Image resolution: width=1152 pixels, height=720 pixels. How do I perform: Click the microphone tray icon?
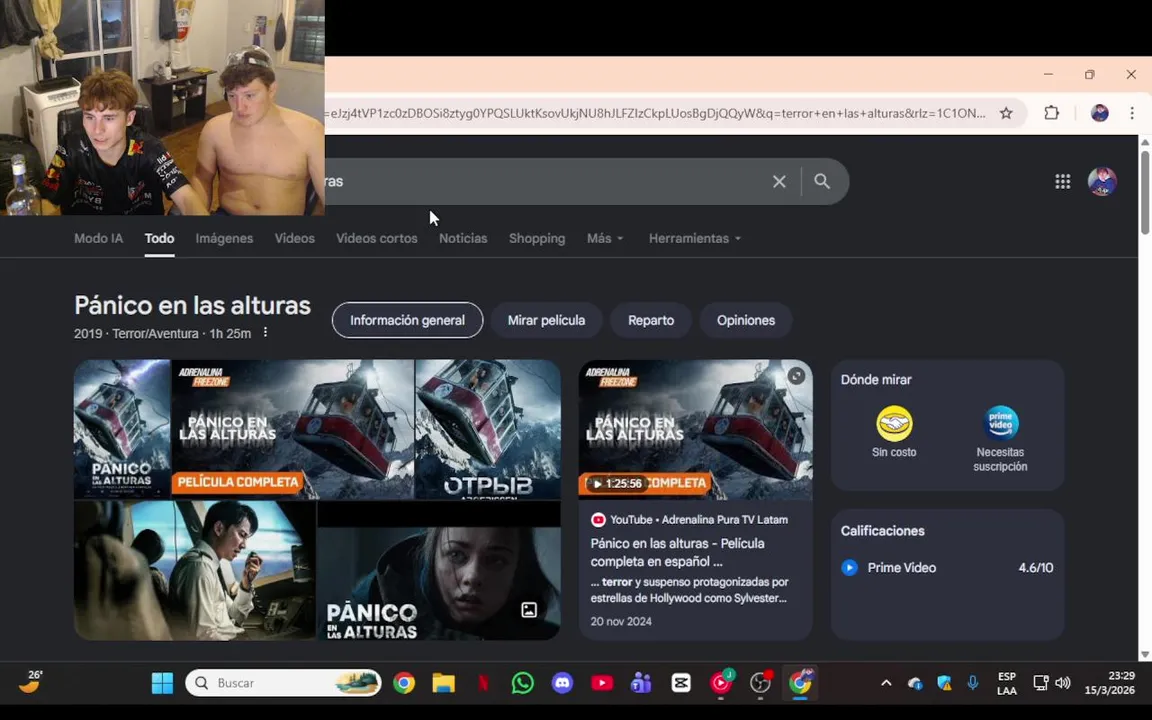(973, 683)
